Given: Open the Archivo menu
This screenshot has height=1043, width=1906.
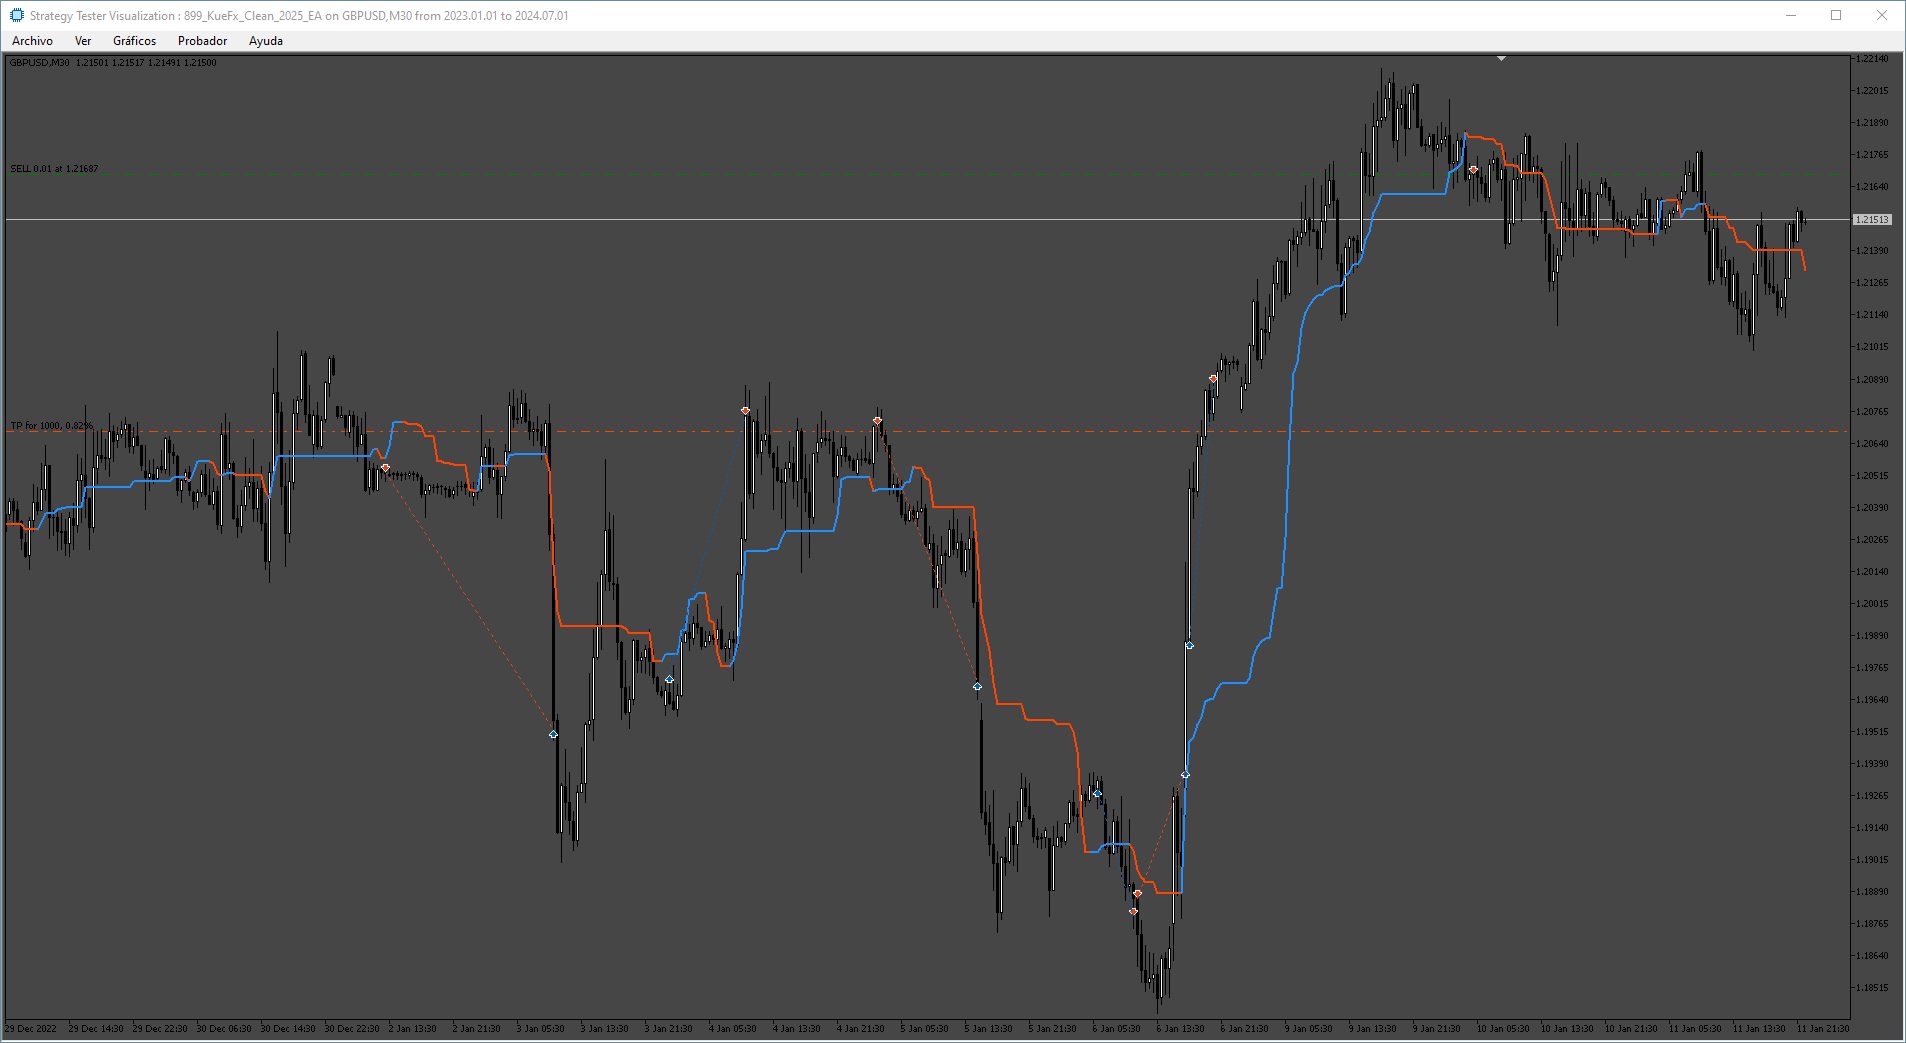Looking at the screenshot, I should tap(32, 41).
